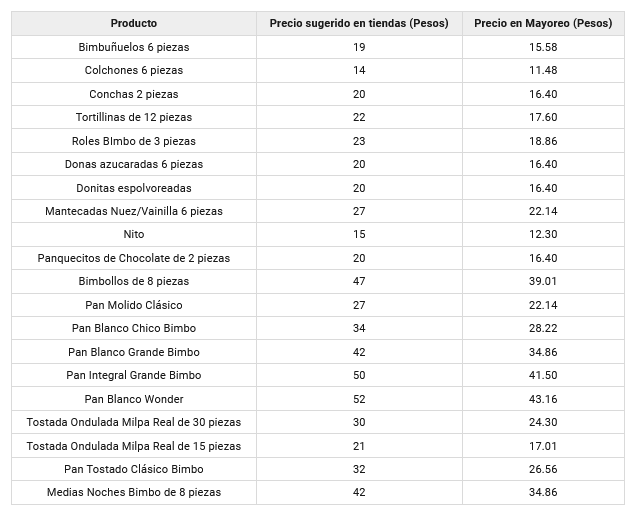Viewport: 631px width, 510px height.
Task: Click the Conchas 2 piezas product cell
Action: click(134, 94)
